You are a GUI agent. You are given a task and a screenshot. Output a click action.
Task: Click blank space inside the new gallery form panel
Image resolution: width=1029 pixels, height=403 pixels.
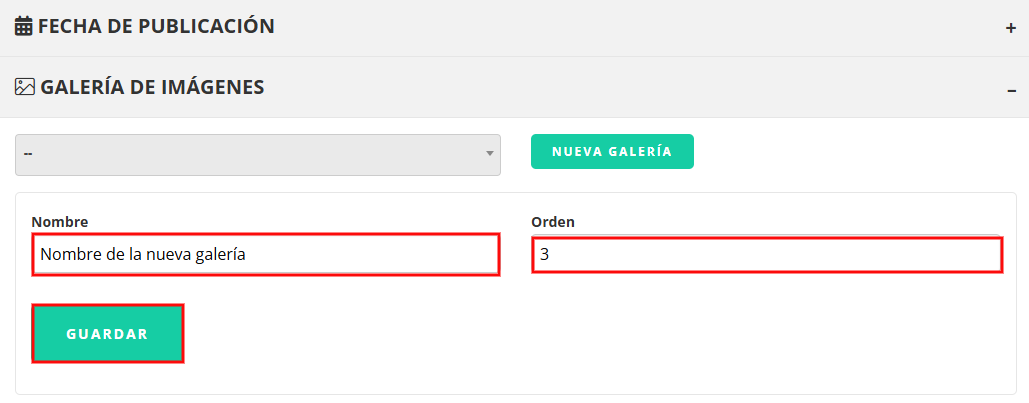click(591, 335)
